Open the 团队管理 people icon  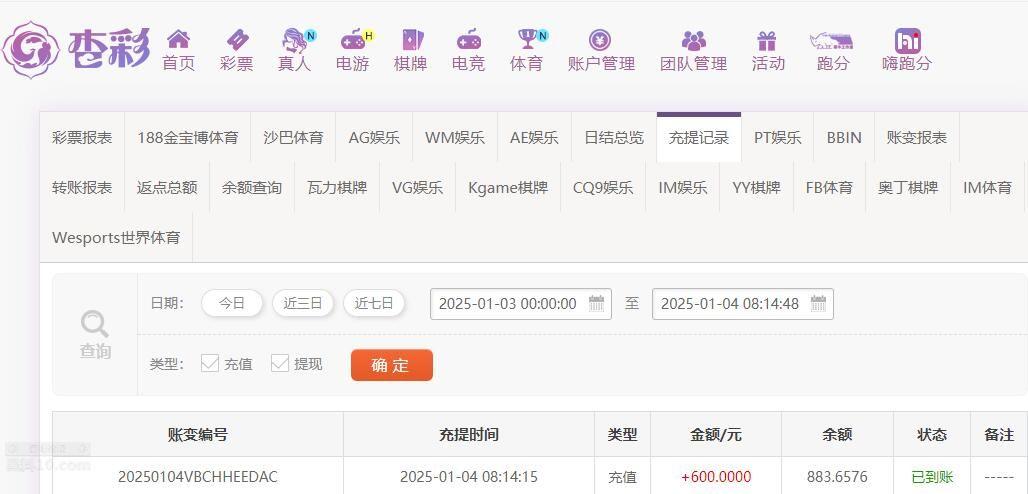(x=694, y=41)
